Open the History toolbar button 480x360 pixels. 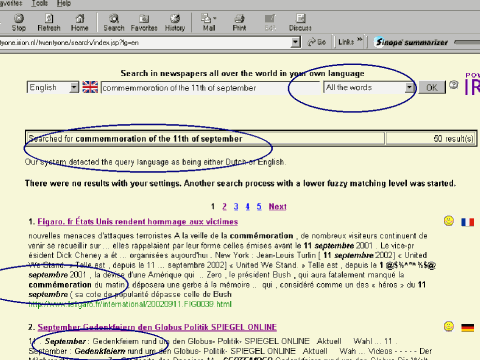pyautogui.click(x=175, y=23)
